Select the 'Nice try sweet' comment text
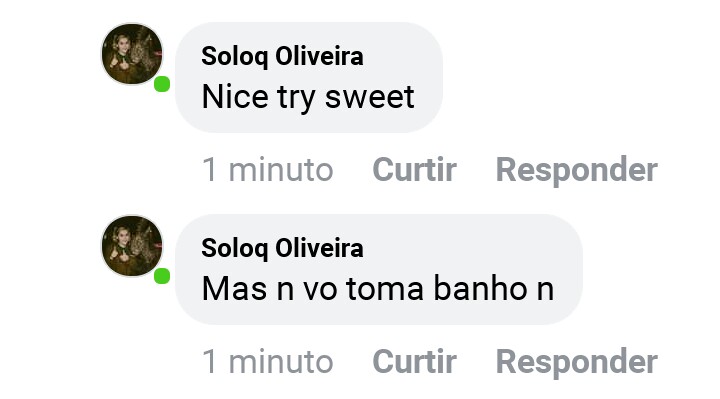This screenshot has height=399, width=720. tap(308, 97)
